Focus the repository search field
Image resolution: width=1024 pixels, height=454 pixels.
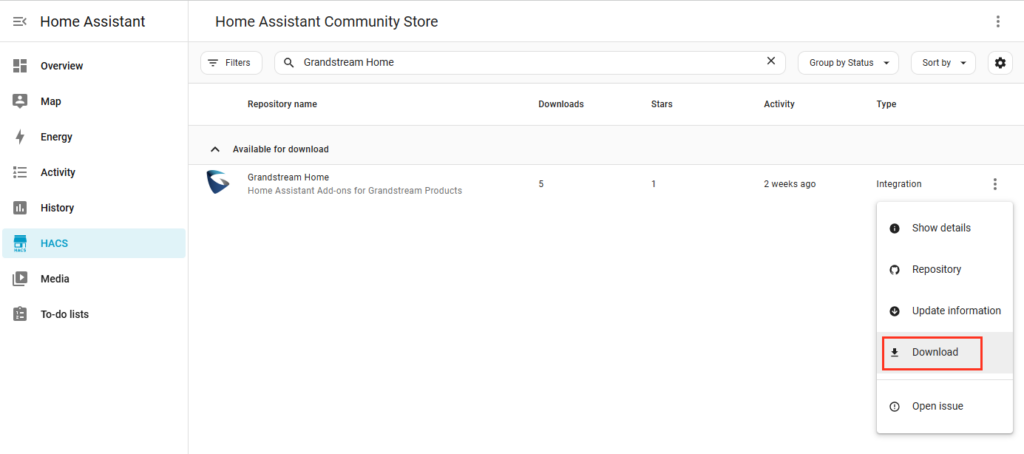[x=532, y=63]
